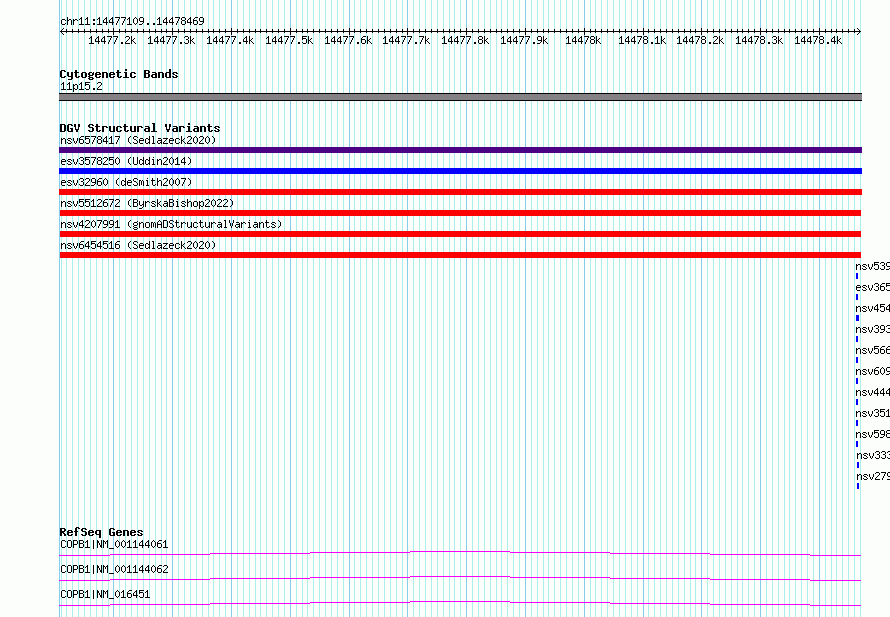Pick the 14477.7k ruler position label
The width and height of the screenshot is (890, 617).
[406, 40]
